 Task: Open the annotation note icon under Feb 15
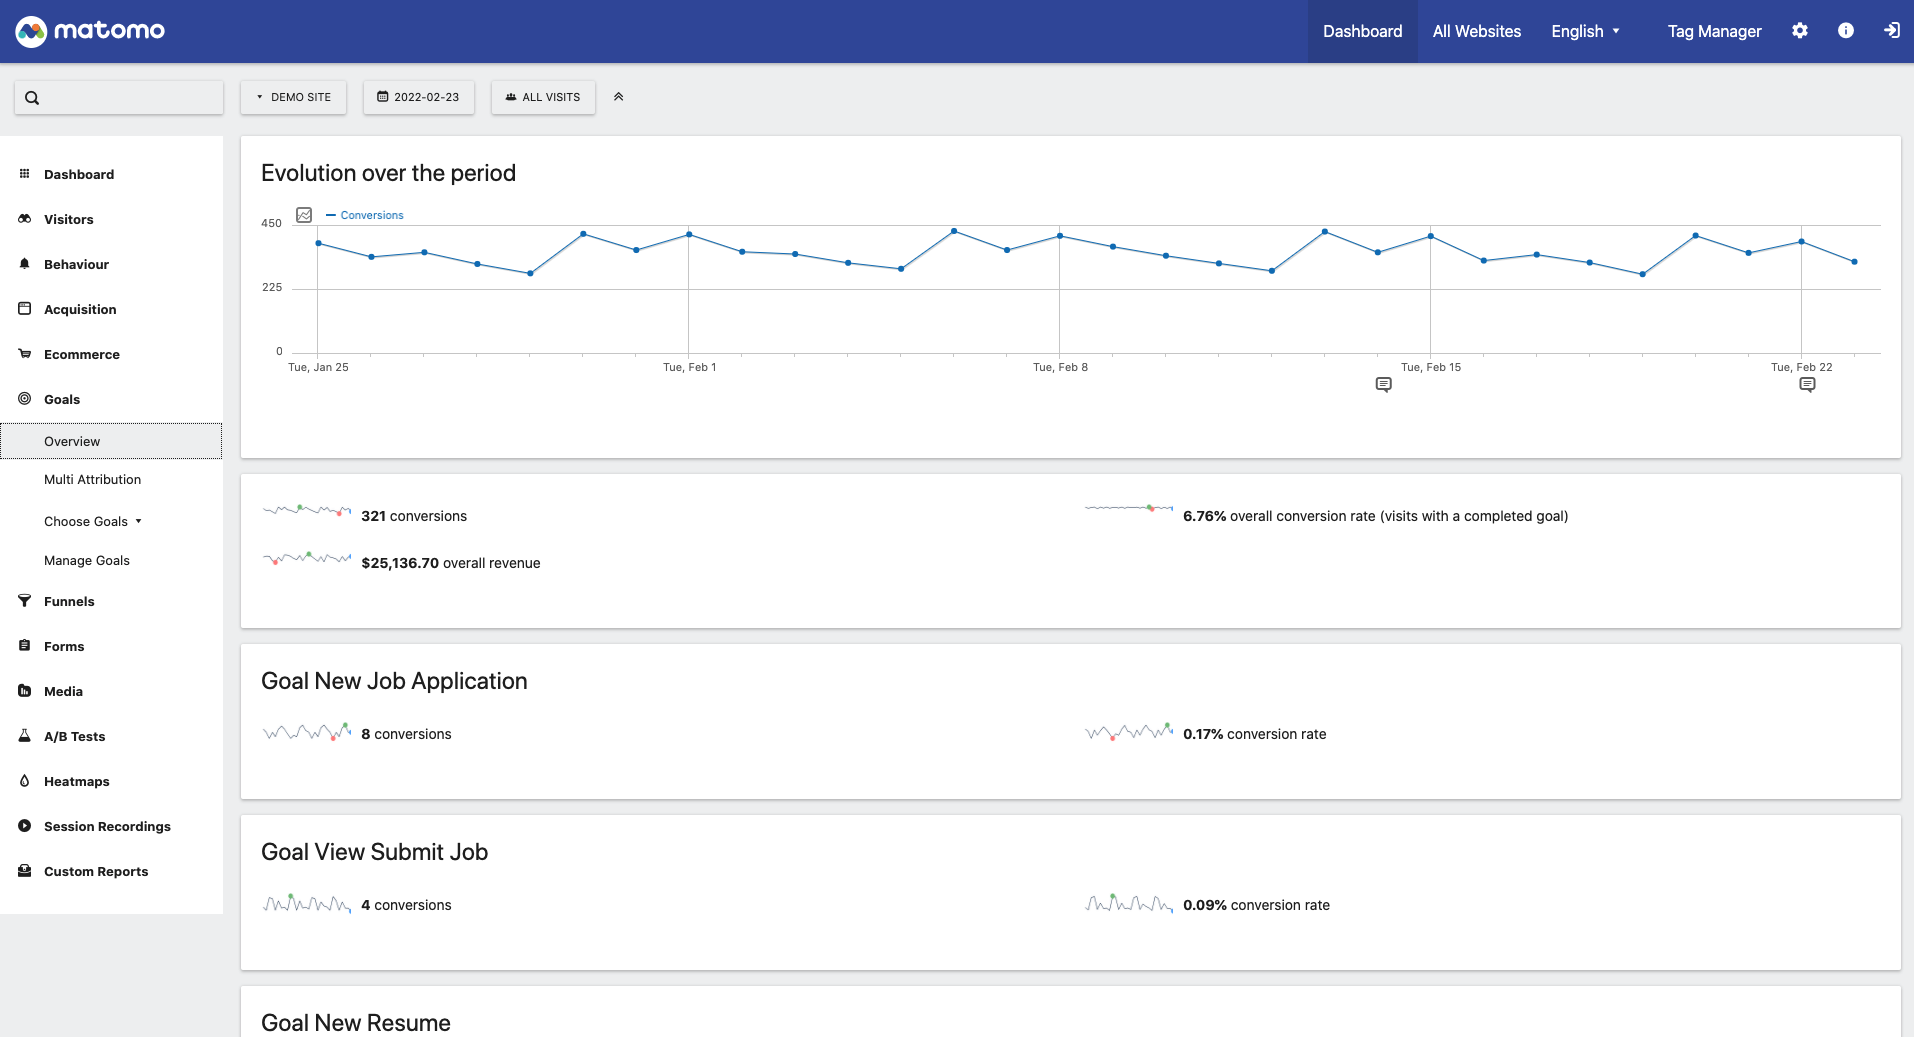click(x=1383, y=385)
